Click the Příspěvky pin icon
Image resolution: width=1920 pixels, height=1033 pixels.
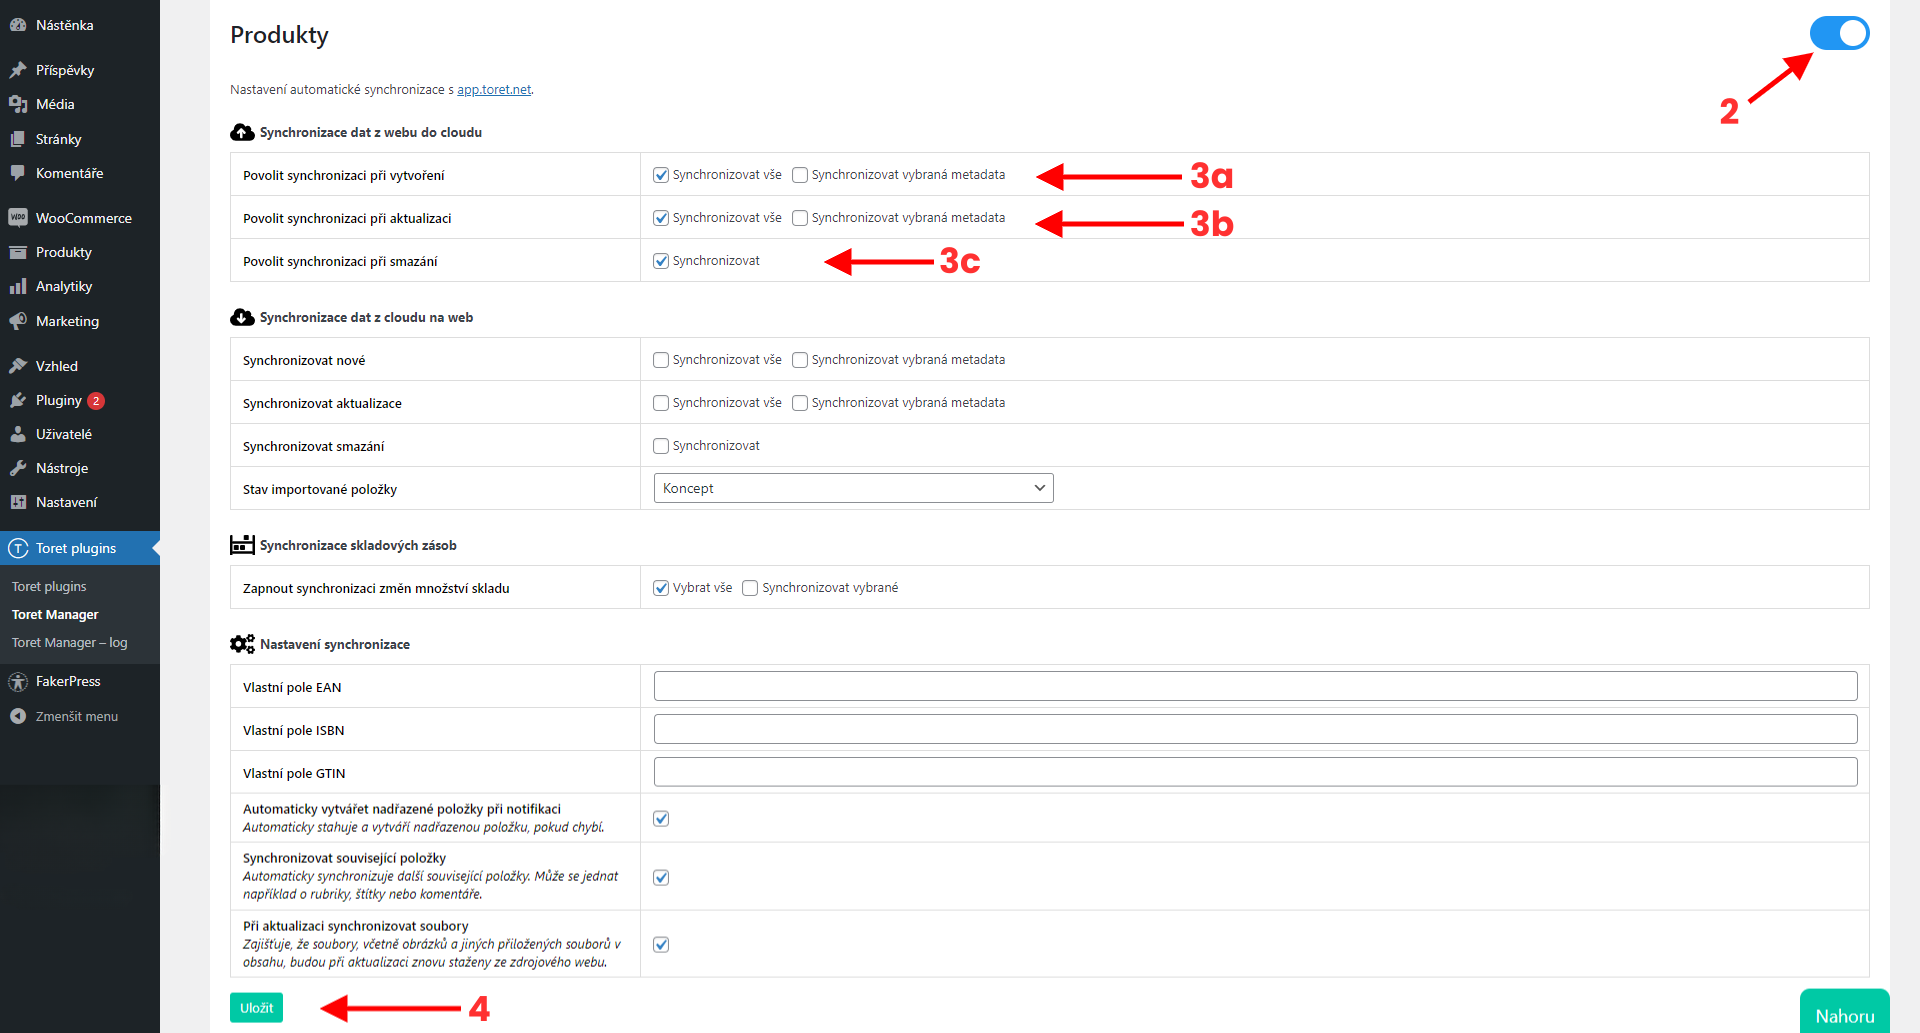tap(18, 70)
